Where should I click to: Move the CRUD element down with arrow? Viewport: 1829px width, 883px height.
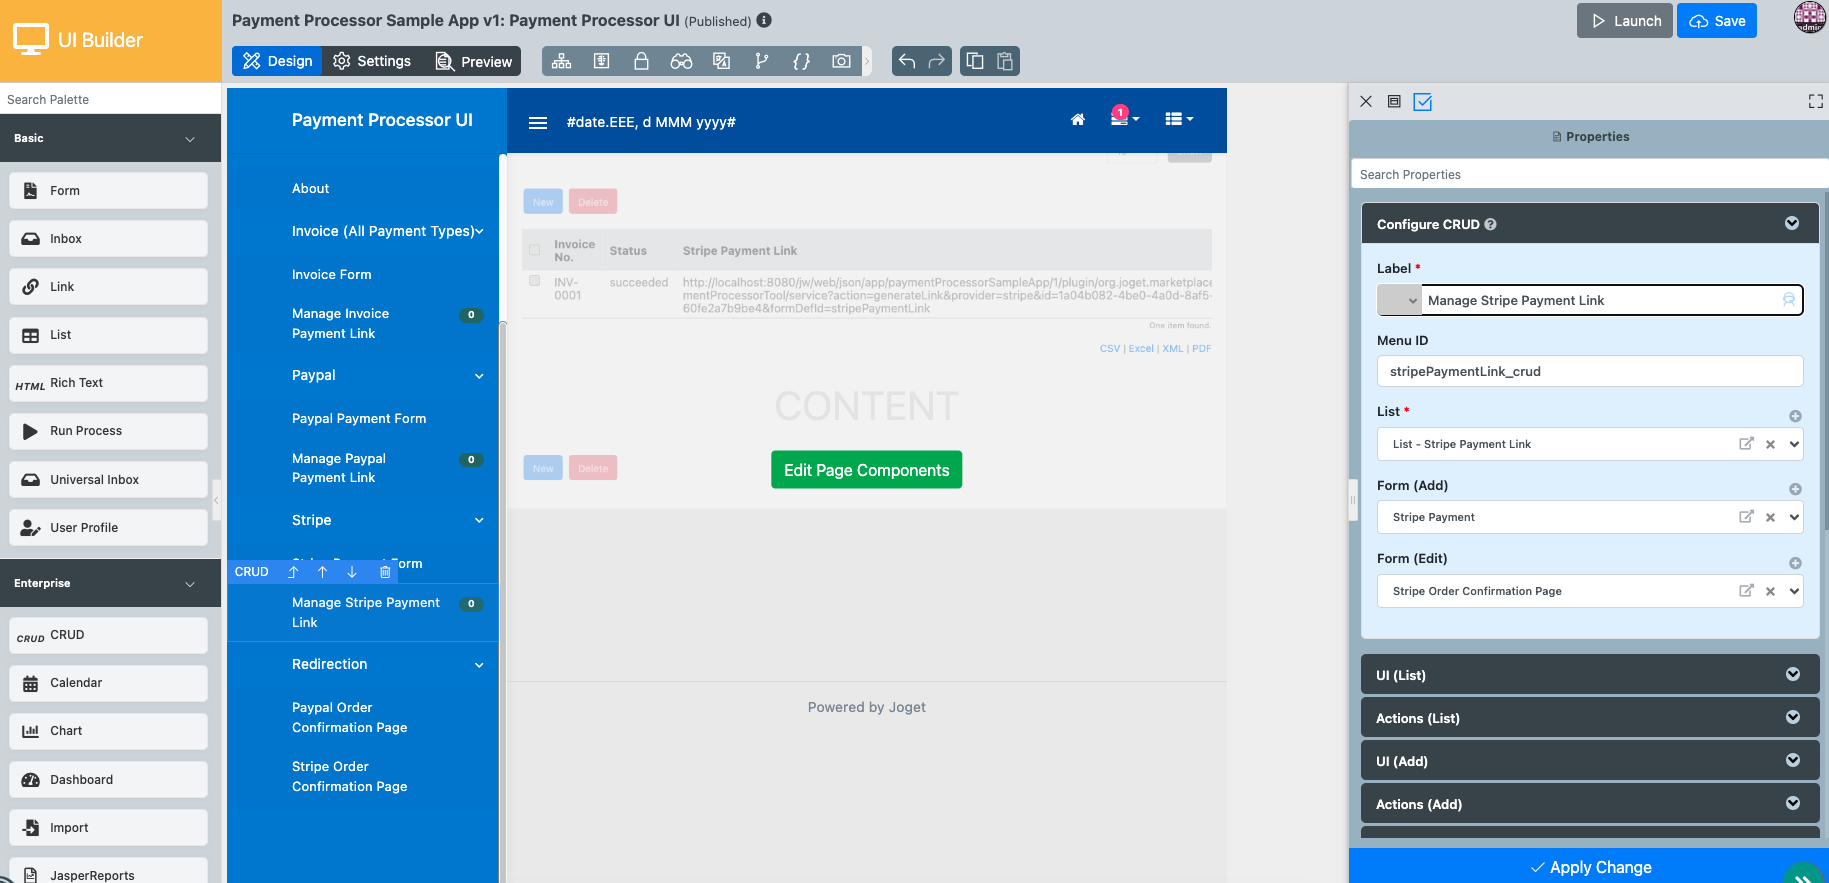click(x=352, y=572)
